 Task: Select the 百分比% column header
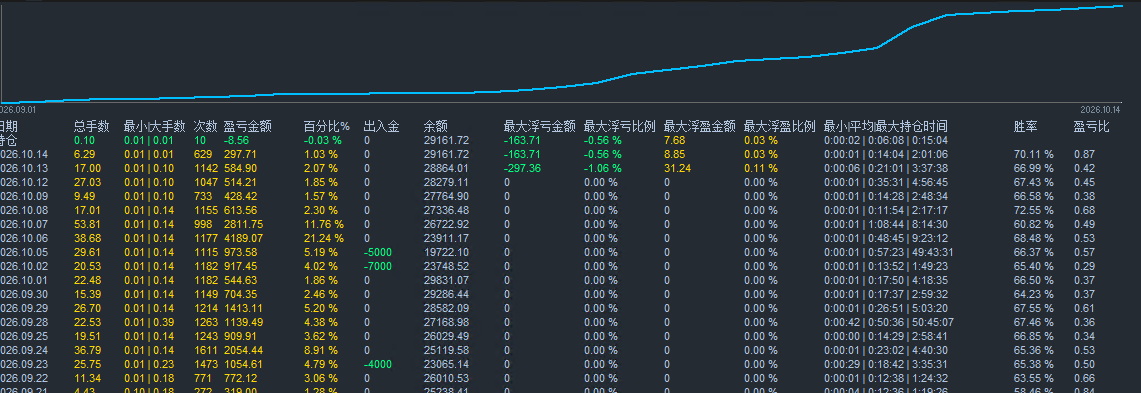[x=327, y=127]
